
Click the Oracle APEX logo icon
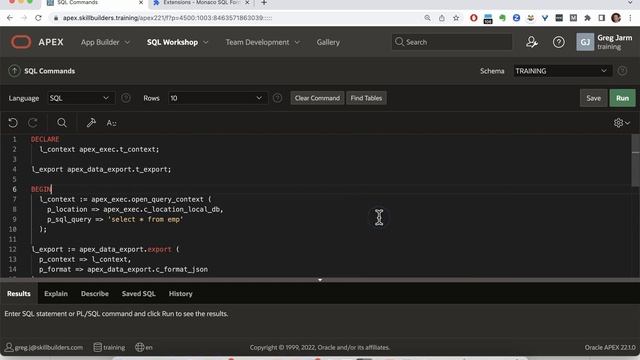(21, 42)
